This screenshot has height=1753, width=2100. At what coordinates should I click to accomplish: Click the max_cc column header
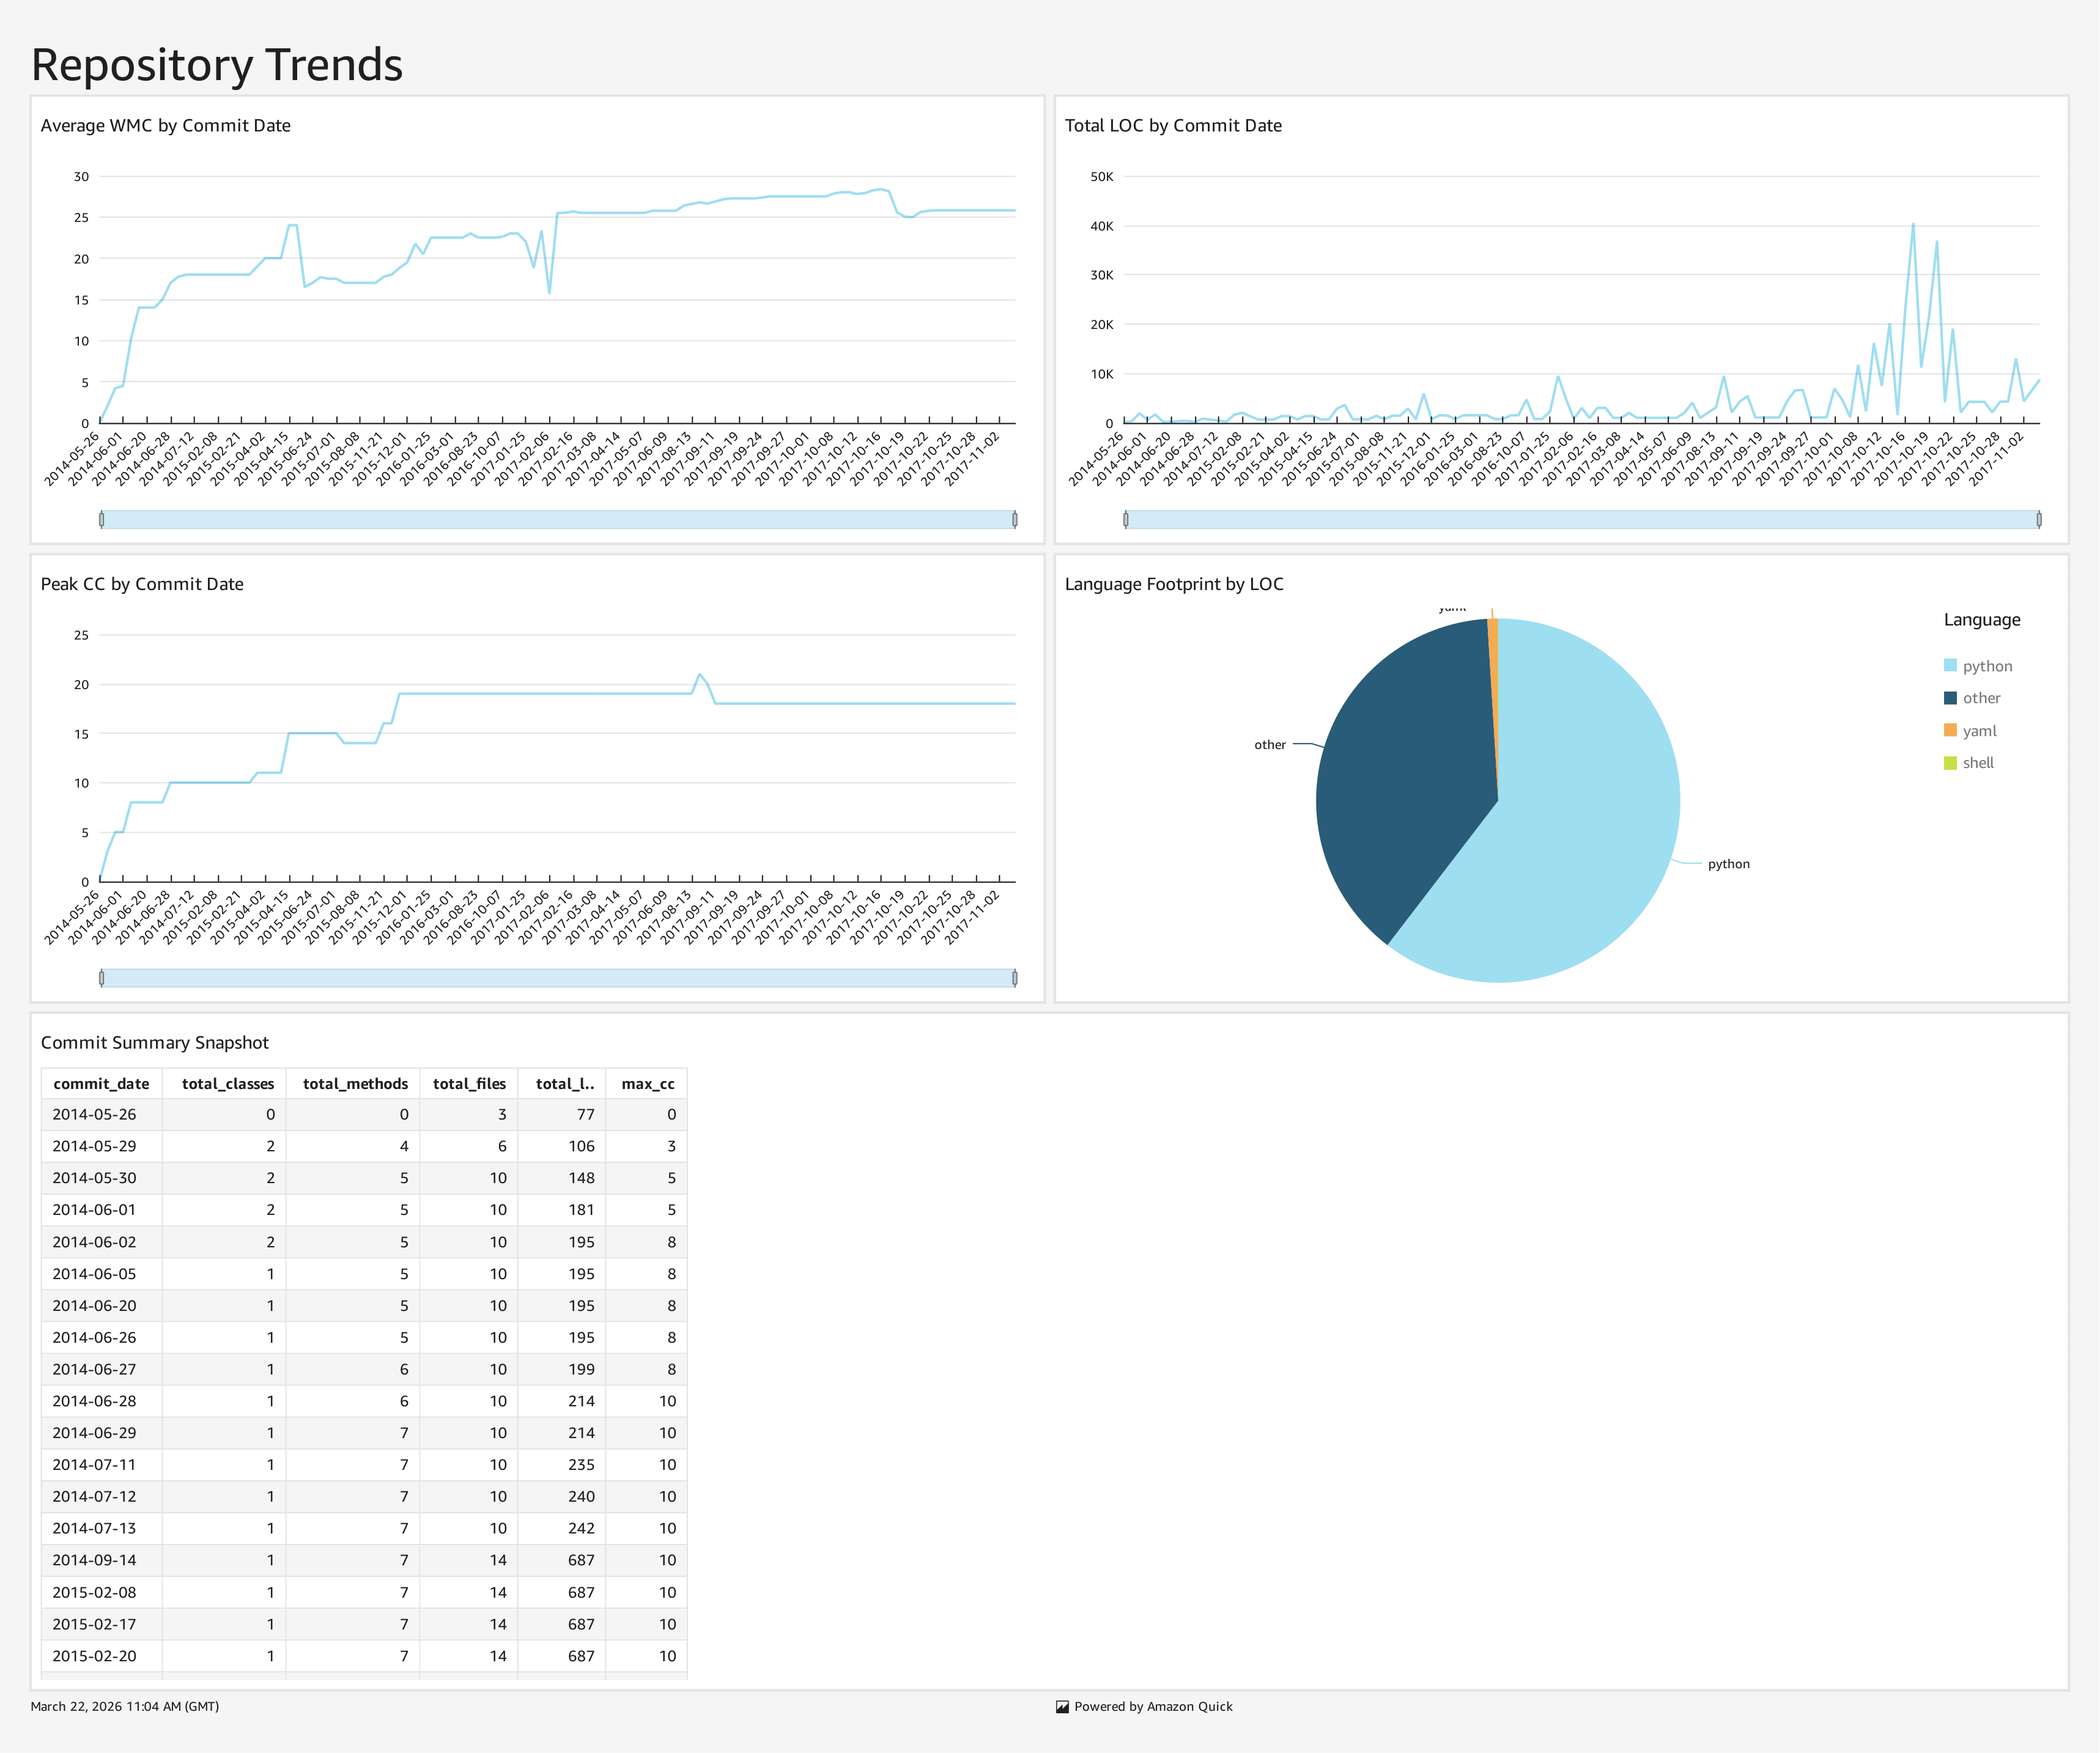click(x=646, y=1084)
